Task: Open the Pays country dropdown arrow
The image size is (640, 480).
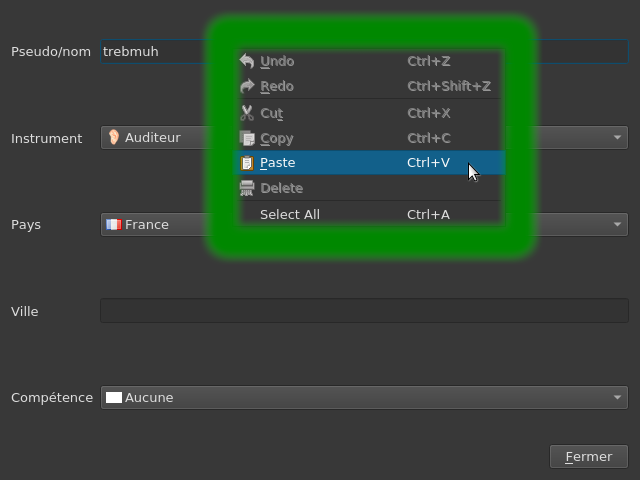Action: [x=617, y=224]
